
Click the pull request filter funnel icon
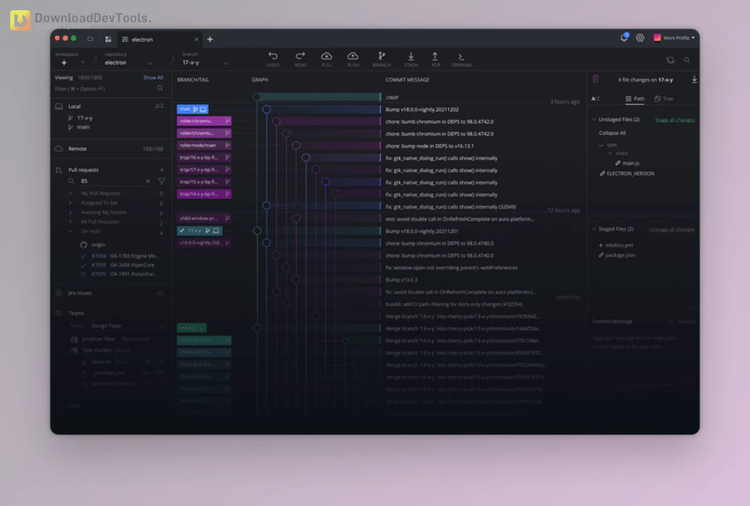(x=162, y=181)
